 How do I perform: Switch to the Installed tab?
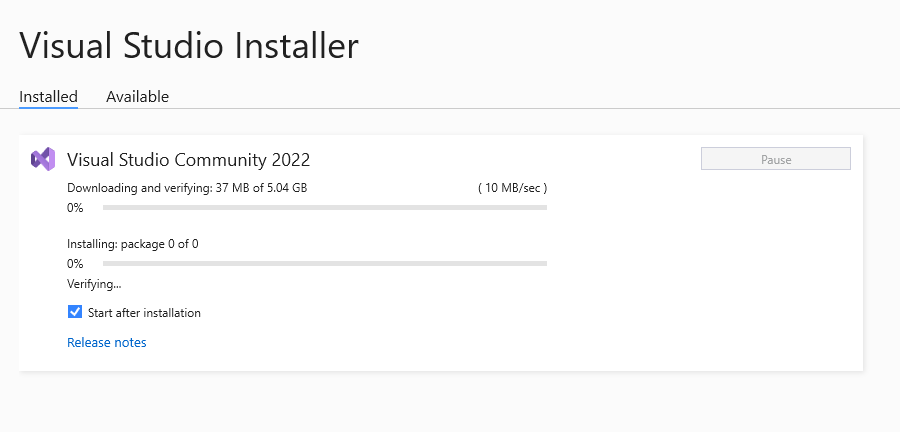click(x=48, y=96)
